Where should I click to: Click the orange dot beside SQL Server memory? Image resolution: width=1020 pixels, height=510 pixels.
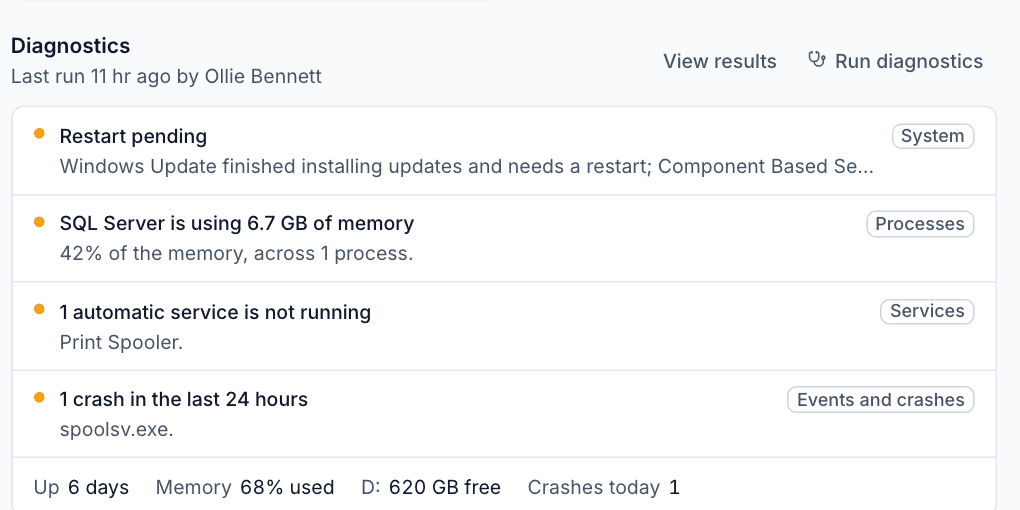click(39, 222)
